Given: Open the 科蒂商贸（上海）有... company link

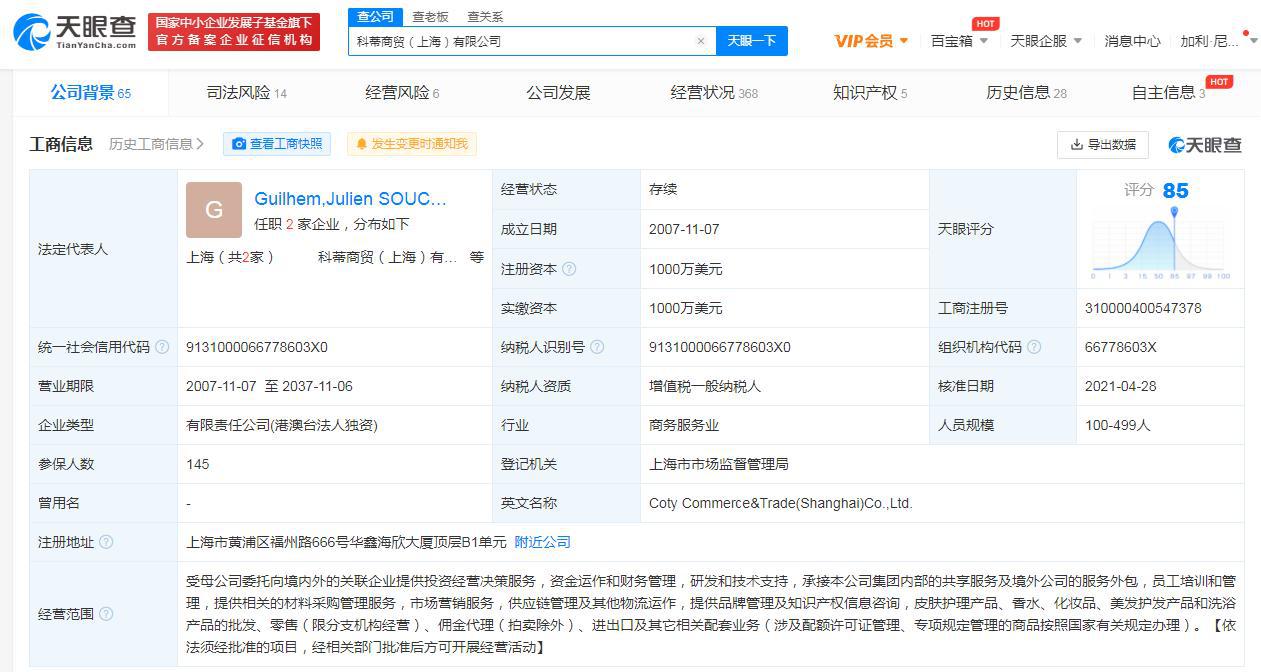Looking at the screenshot, I should (x=387, y=257).
